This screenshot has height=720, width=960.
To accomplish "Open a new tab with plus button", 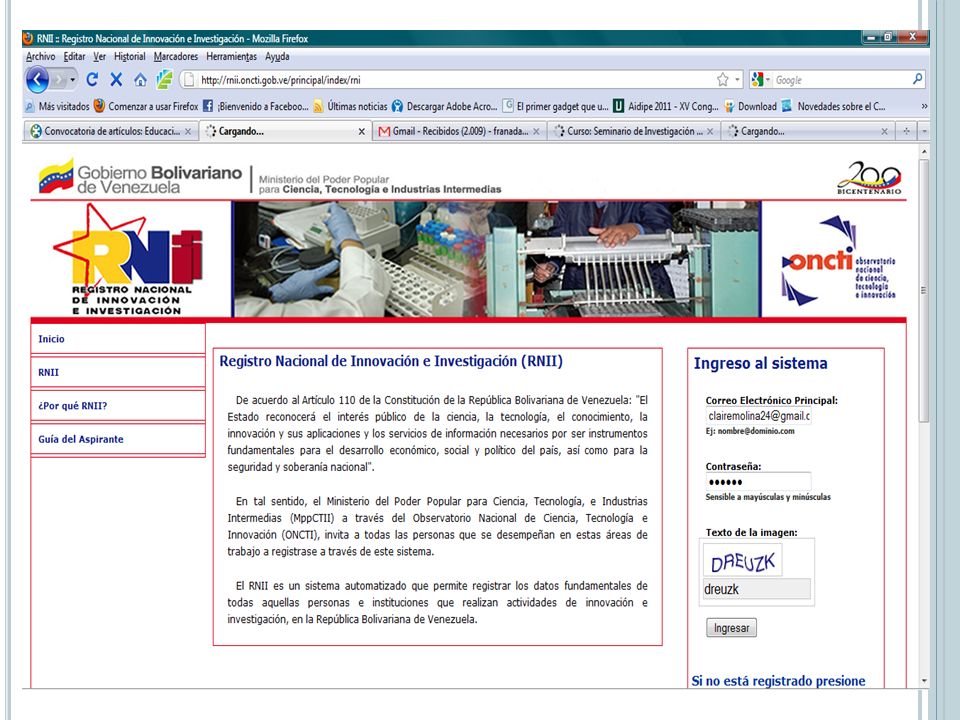I will (906, 131).
